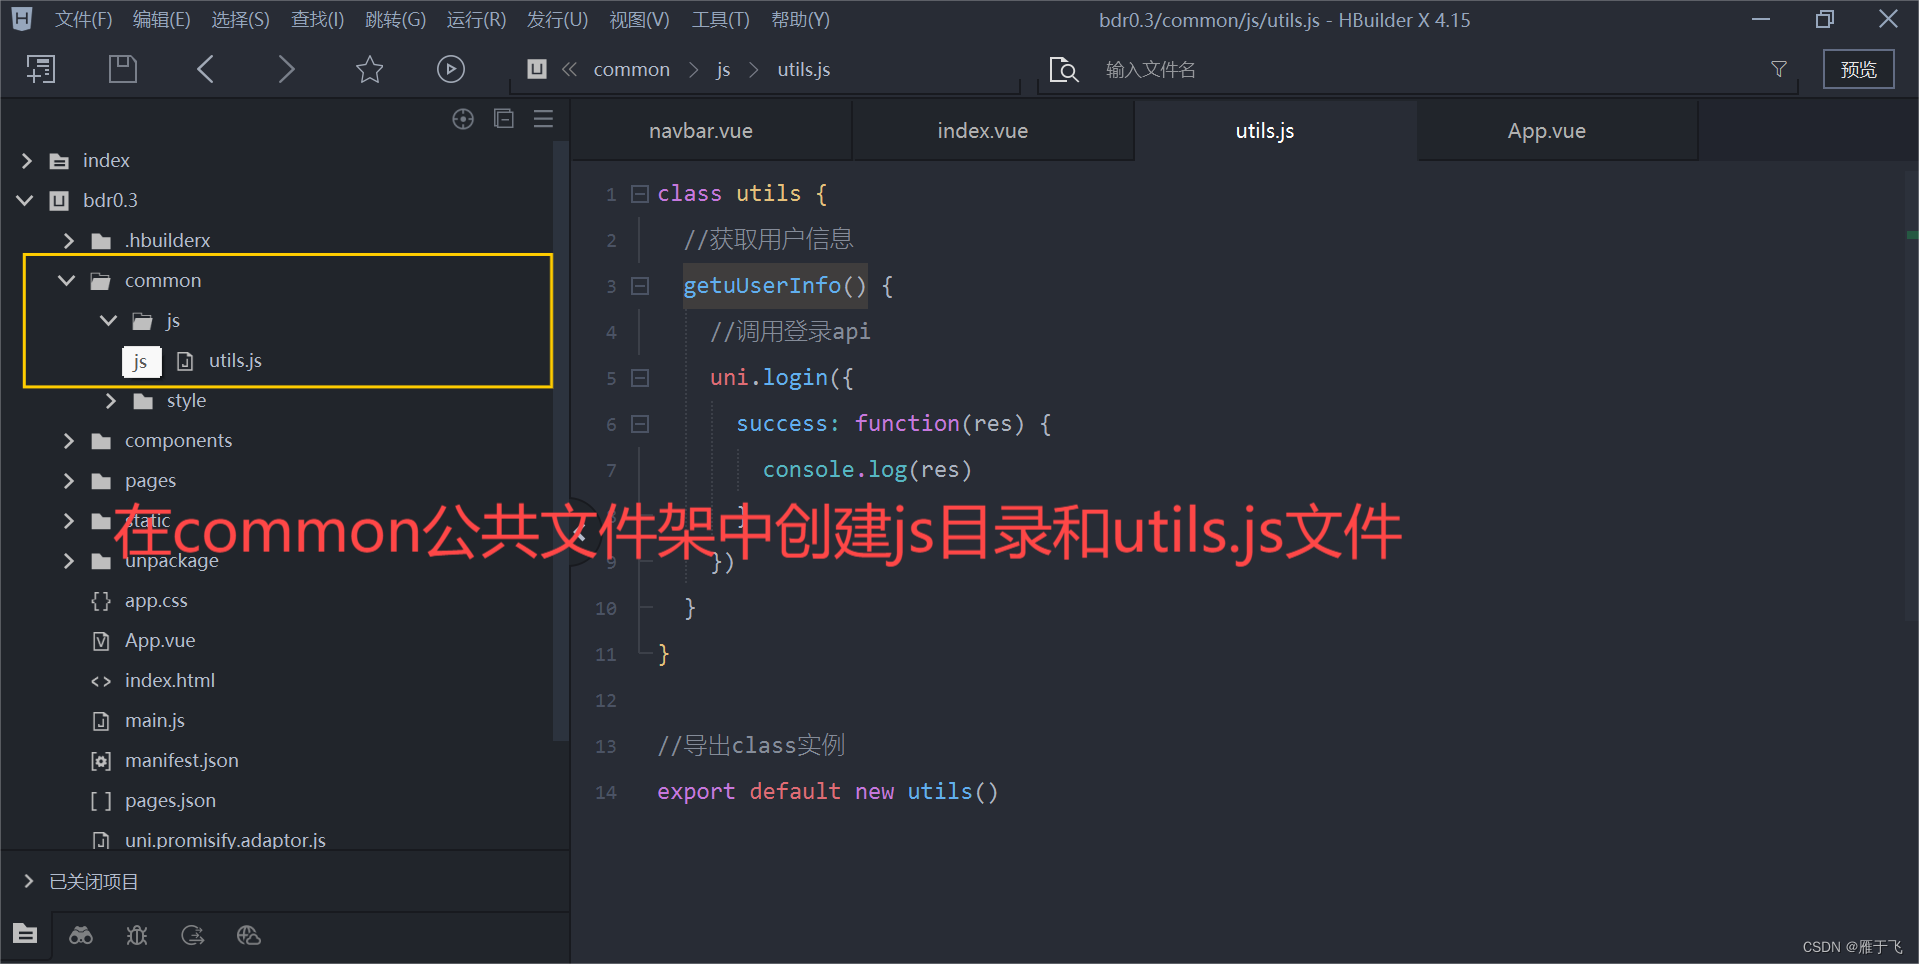The width and height of the screenshot is (1919, 964).
Task: Open the 发行(U) menu
Action: pyautogui.click(x=557, y=20)
